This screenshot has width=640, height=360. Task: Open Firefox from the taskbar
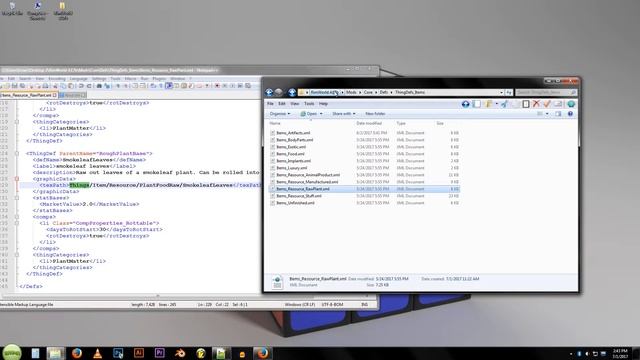pyautogui.click(x=77, y=353)
